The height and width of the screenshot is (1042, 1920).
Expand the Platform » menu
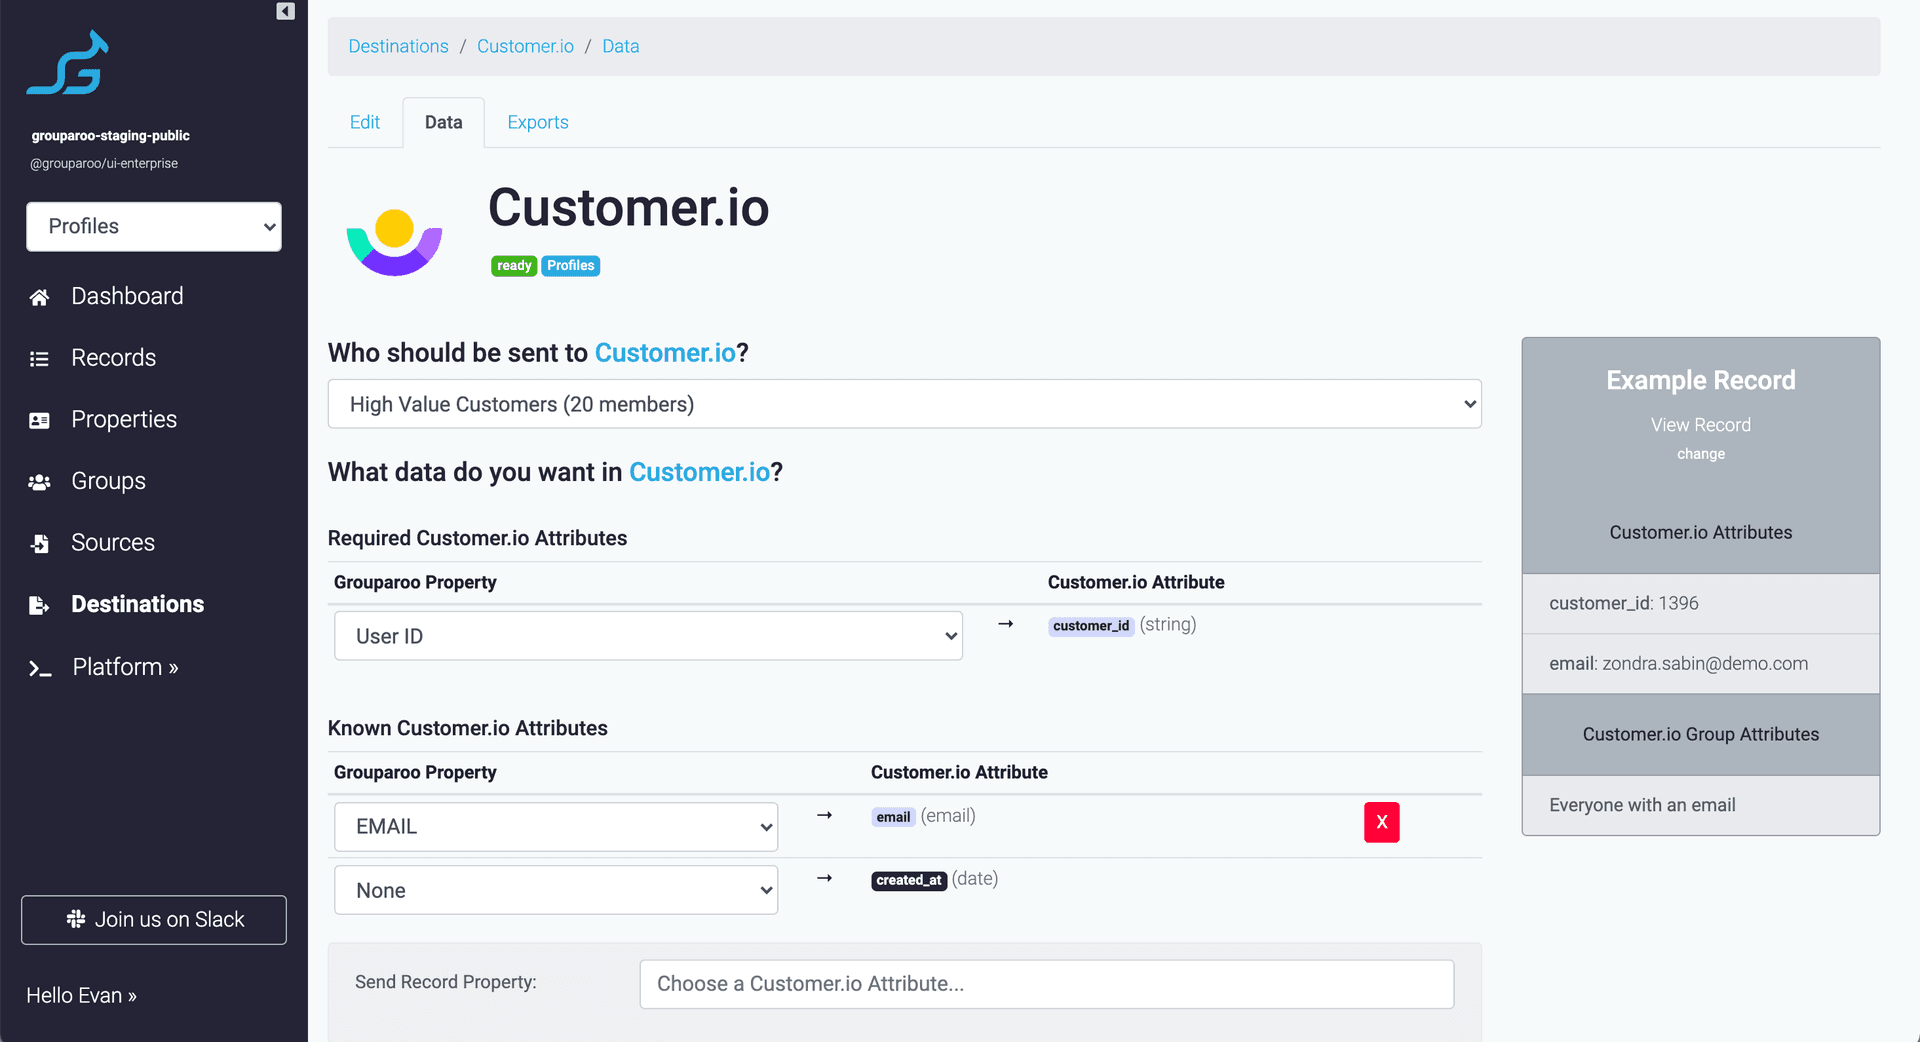click(125, 667)
